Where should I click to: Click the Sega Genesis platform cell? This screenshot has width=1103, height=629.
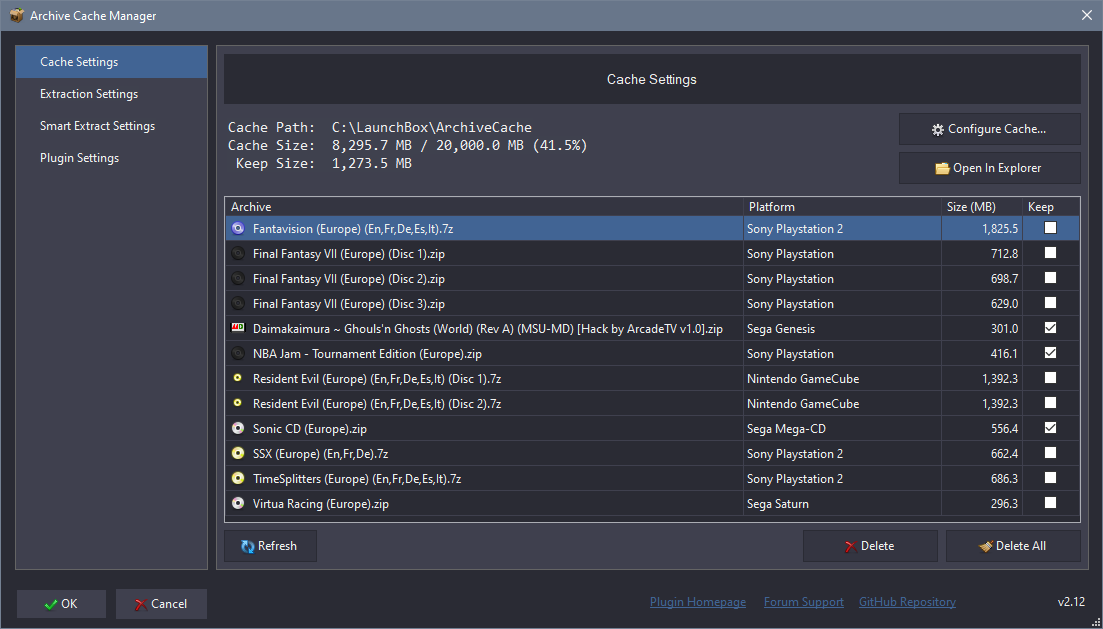click(842, 329)
